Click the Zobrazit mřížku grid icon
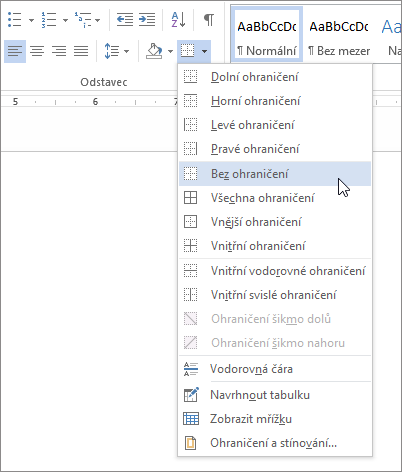The image size is (402, 472). [x=191, y=419]
